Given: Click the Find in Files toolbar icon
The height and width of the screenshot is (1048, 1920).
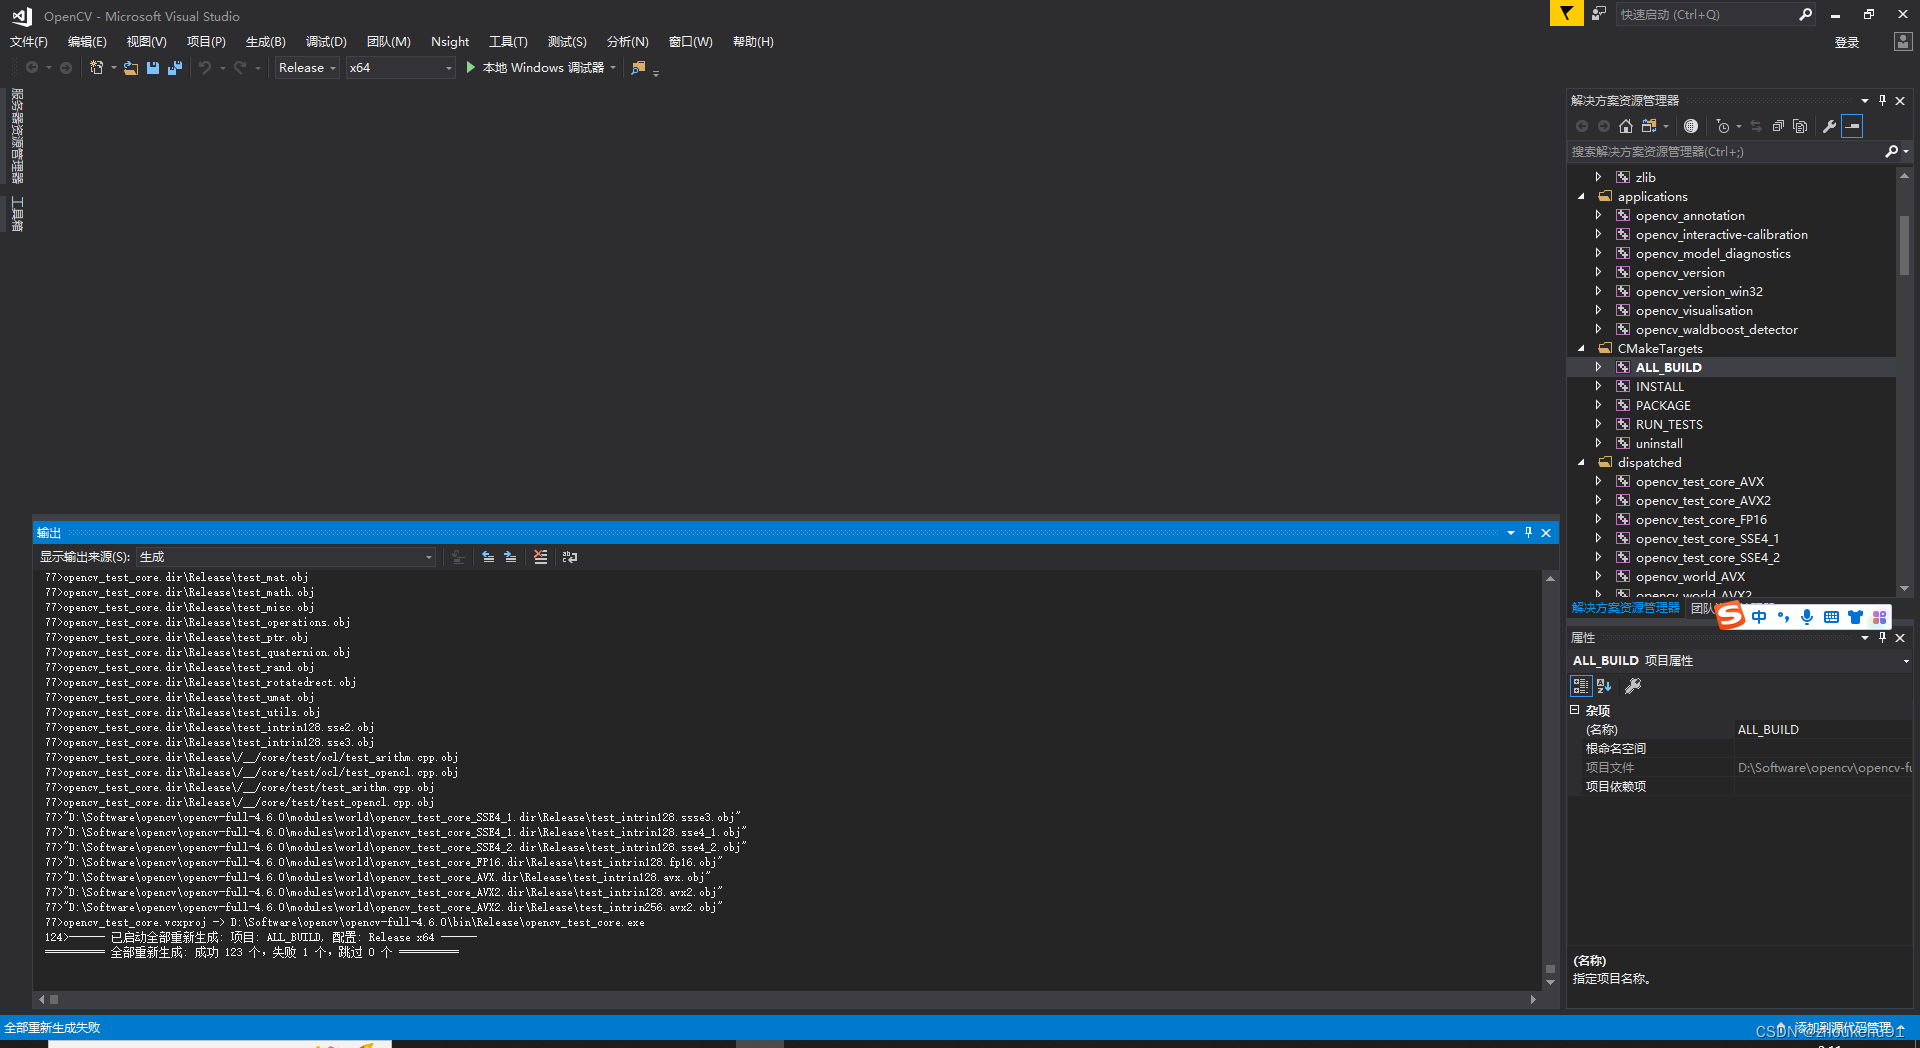Looking at the screenshot, I should (638, 67).
